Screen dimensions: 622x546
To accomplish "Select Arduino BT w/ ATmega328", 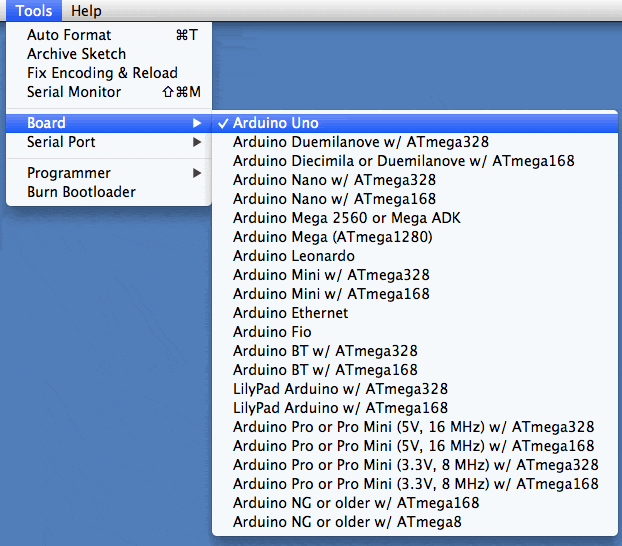I will click(415, 351).
